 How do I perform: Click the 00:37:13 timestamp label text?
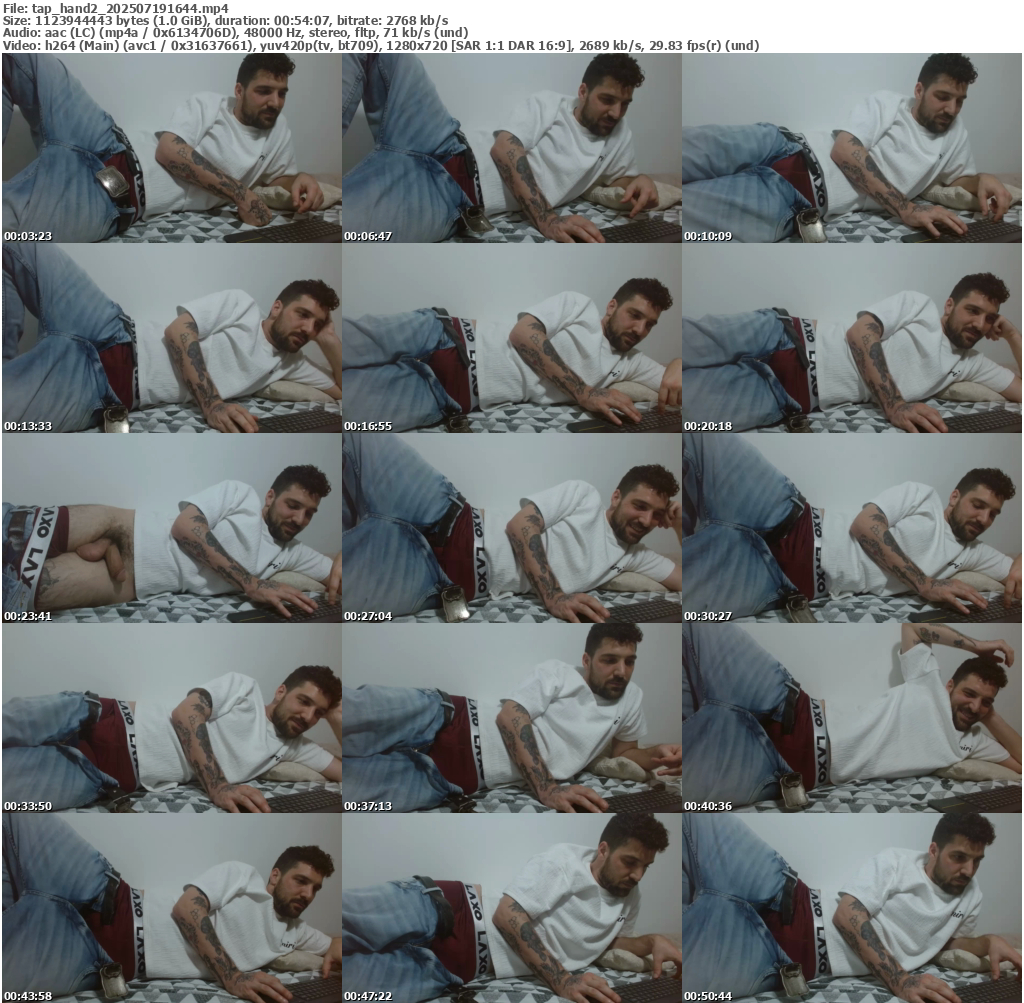pos(368,806)
